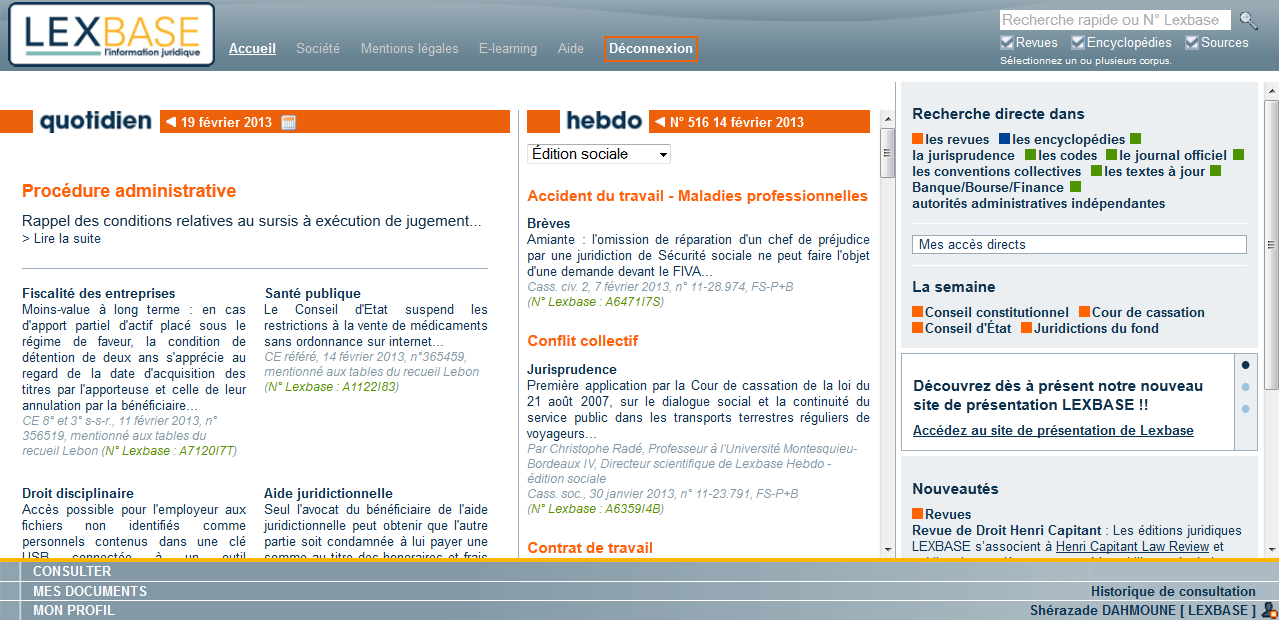Image resolution: width=1279 pixels, height=621 pixels.
Task: Click the user profile icon beside Shérazade DAHMOUNE
Action: pos(1269,610)
